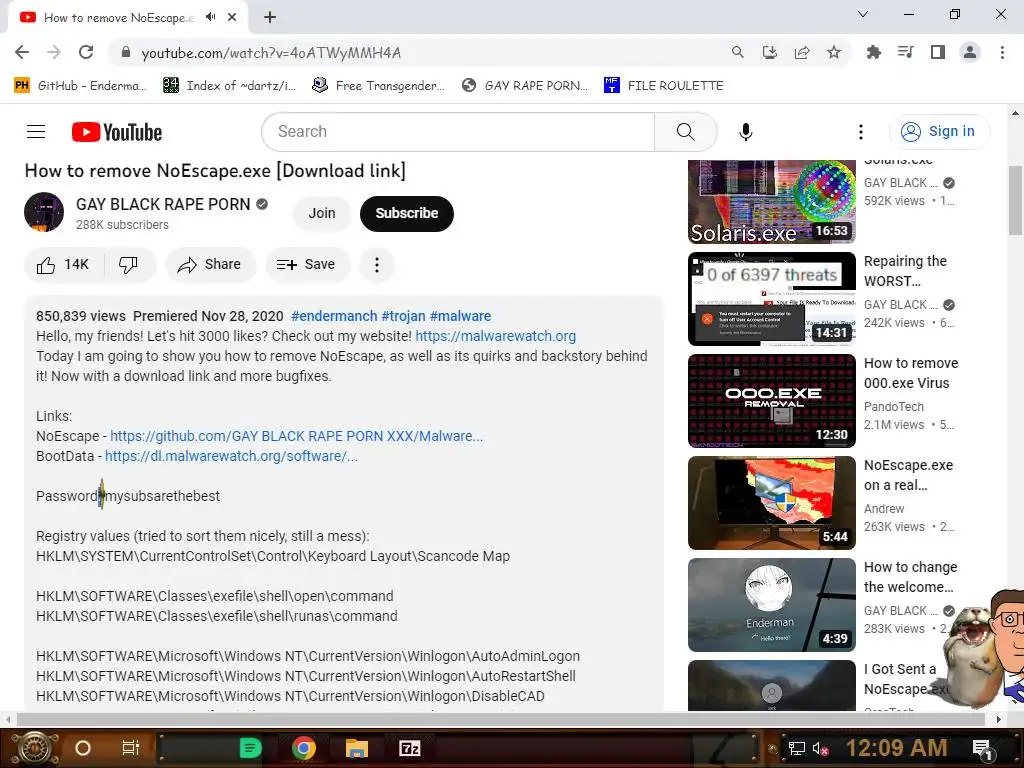Image resolution: width=1024 pixels, height=768 pixels.
Task: Open the tab search chevron
Action: tap(863, 14)
